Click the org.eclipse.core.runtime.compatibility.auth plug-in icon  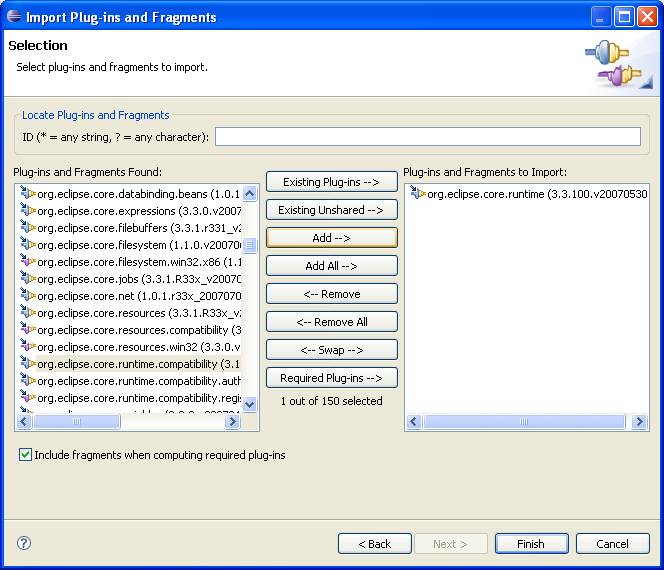coord(28,380)
